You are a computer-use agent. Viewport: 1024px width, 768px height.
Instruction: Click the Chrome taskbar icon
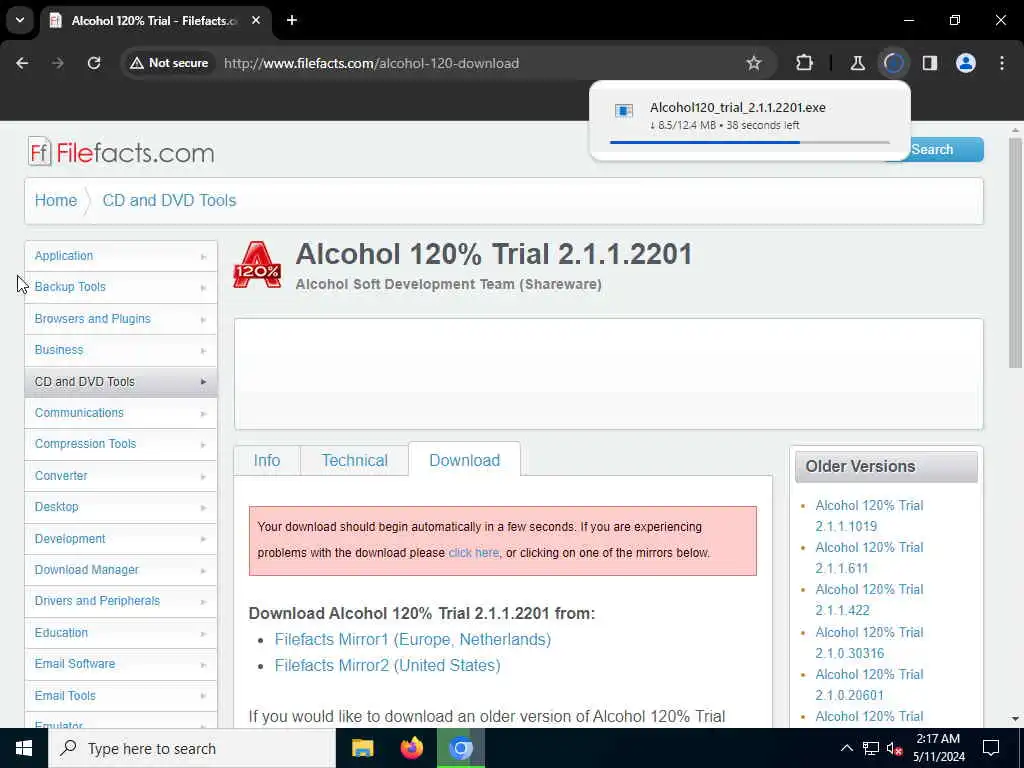pos(460,748)
